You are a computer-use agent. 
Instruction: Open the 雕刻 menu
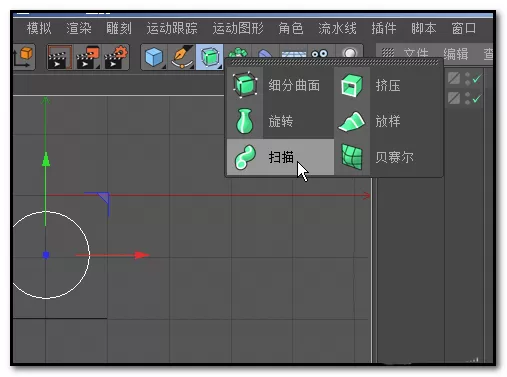(119, 28)
